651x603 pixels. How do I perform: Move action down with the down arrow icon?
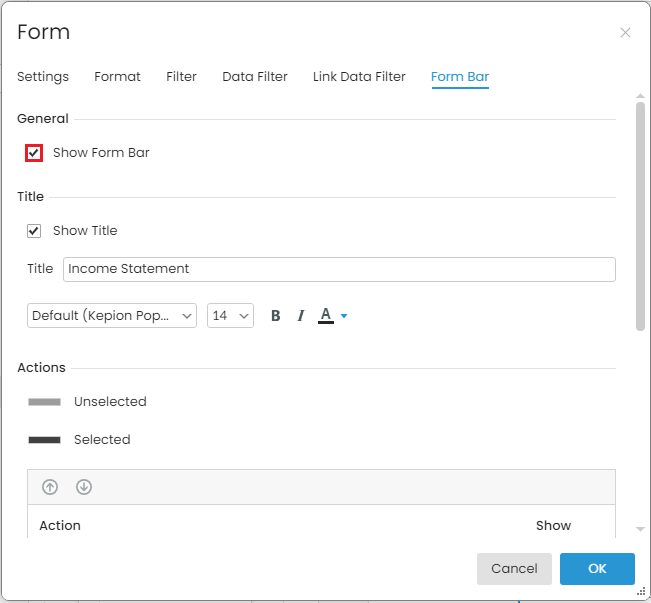[x=84, y=487]
